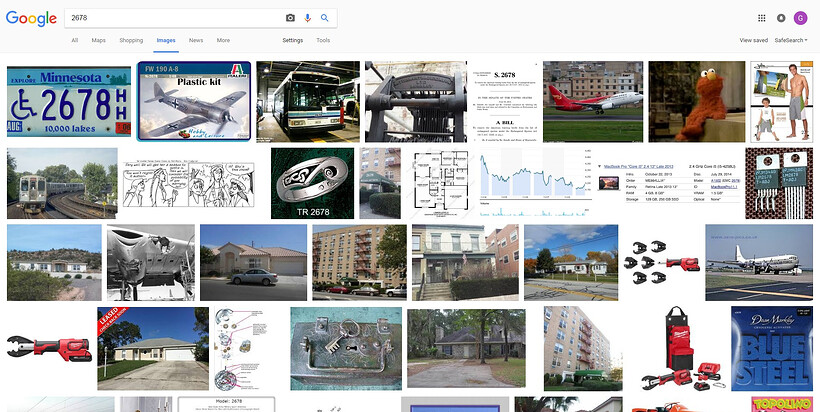This screenshot has width=820, height=412.
Task: Click the Google logo
Action: click(x=31, y=18)
